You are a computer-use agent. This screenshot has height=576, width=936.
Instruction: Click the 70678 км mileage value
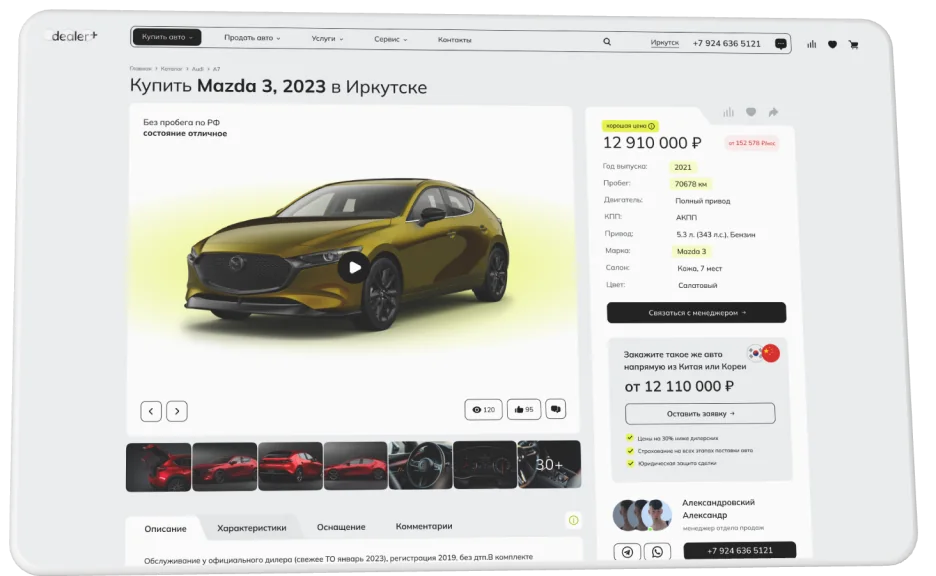point(691,184)
